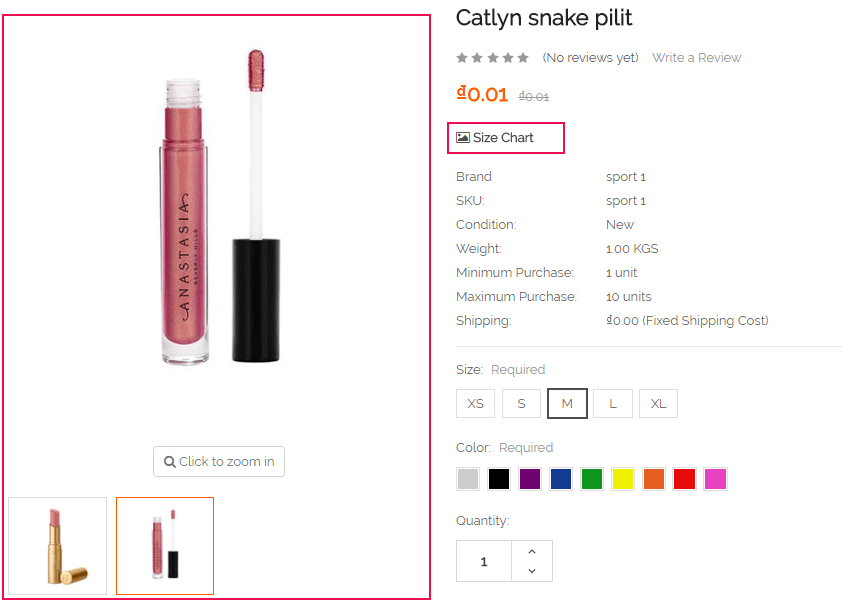The image size is (842, 604).
Task: Click the star rating icons
Action: (x=492, y=58)
